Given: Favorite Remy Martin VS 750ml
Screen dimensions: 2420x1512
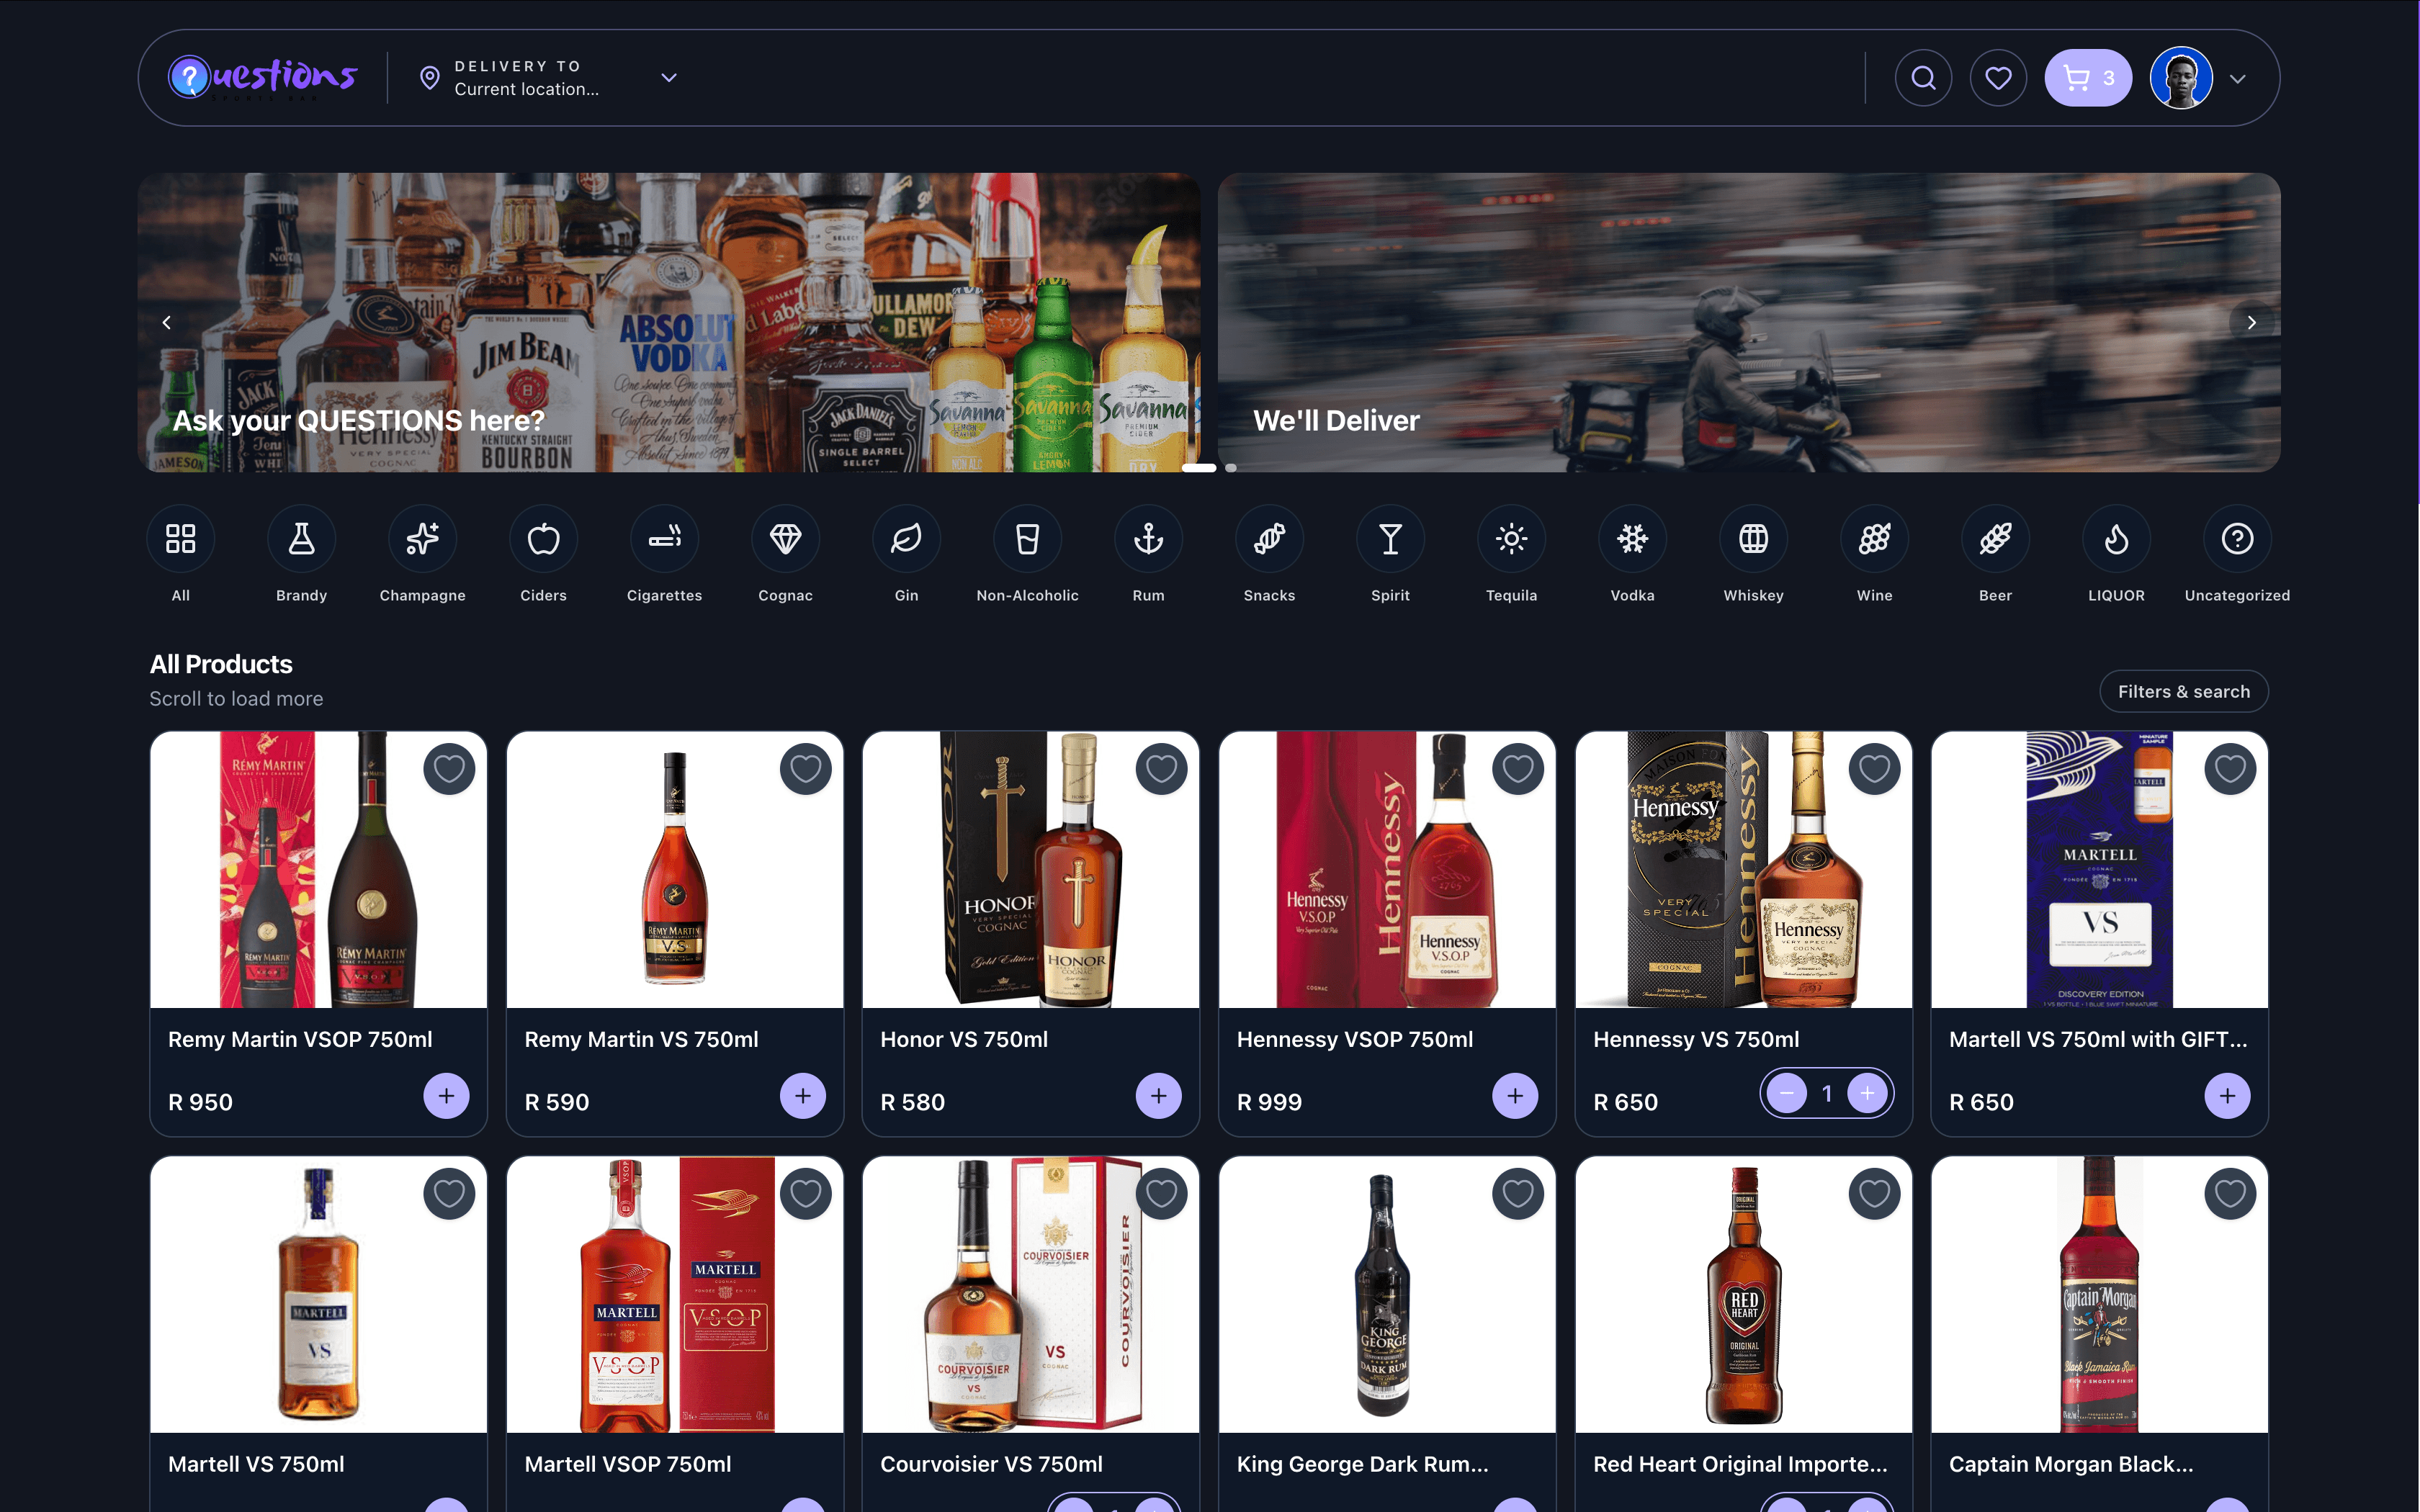Looking at the screenshot, I should point(806,769).
